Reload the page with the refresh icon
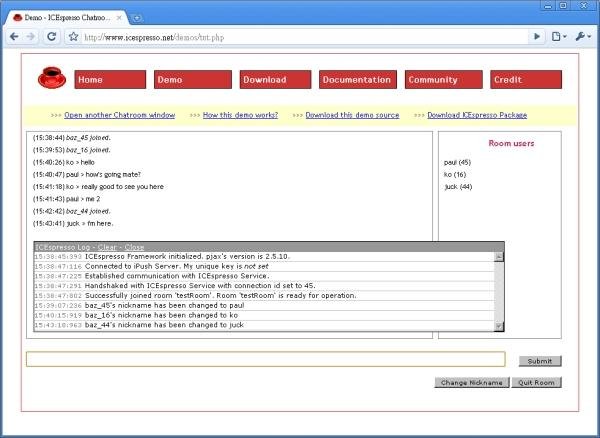The height and width of the screenshot is (438, 600). pyautogui.click(x=51, y=37)
